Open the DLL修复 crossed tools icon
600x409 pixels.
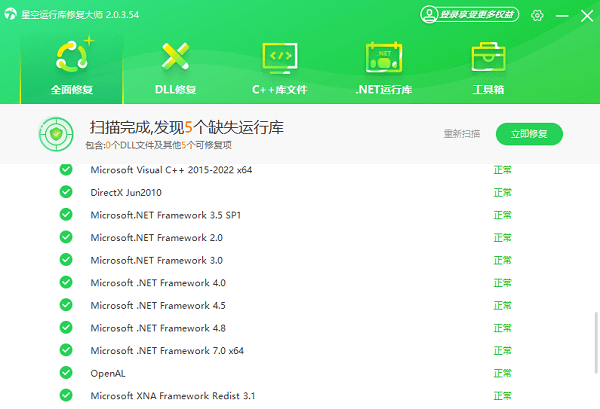[175, 56]
